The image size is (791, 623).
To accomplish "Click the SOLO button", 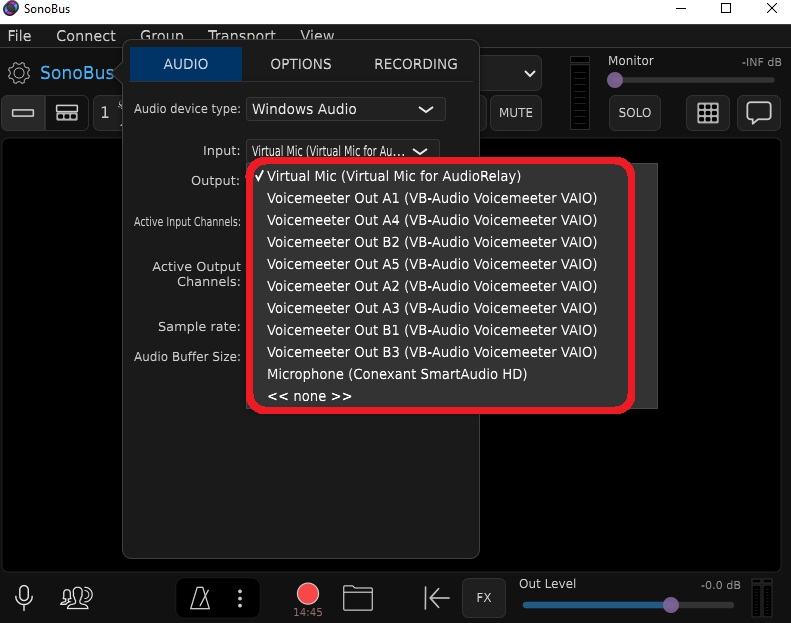I will pos(635,112).
